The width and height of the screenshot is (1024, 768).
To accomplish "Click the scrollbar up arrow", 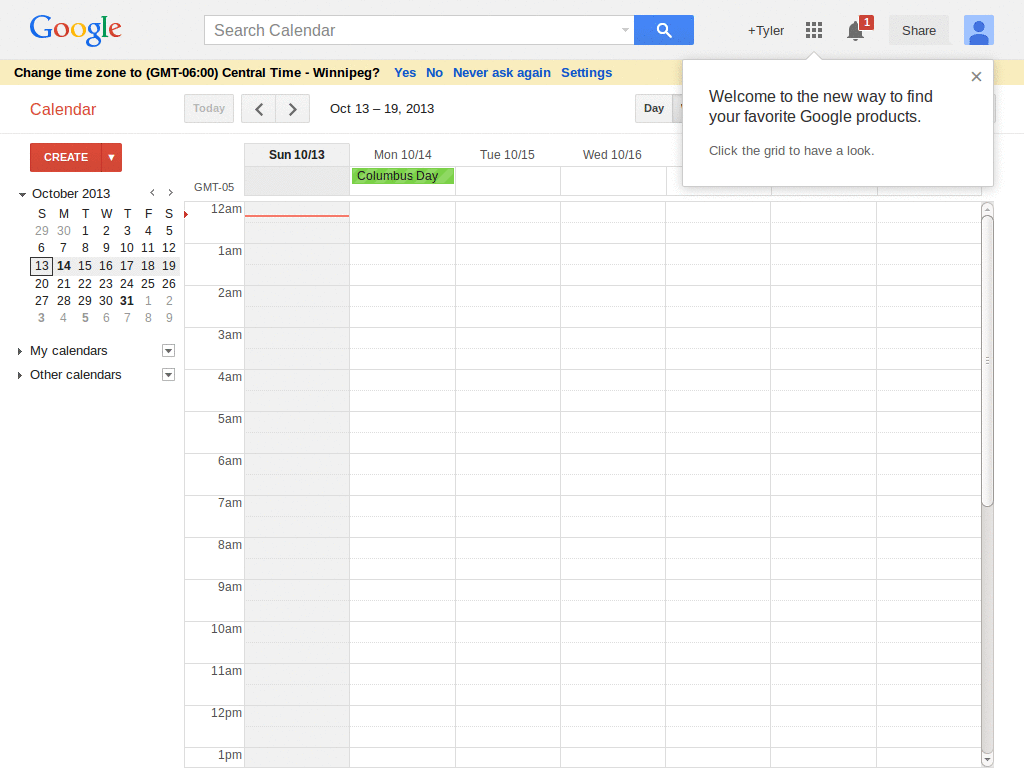I will tap(987, 209).
